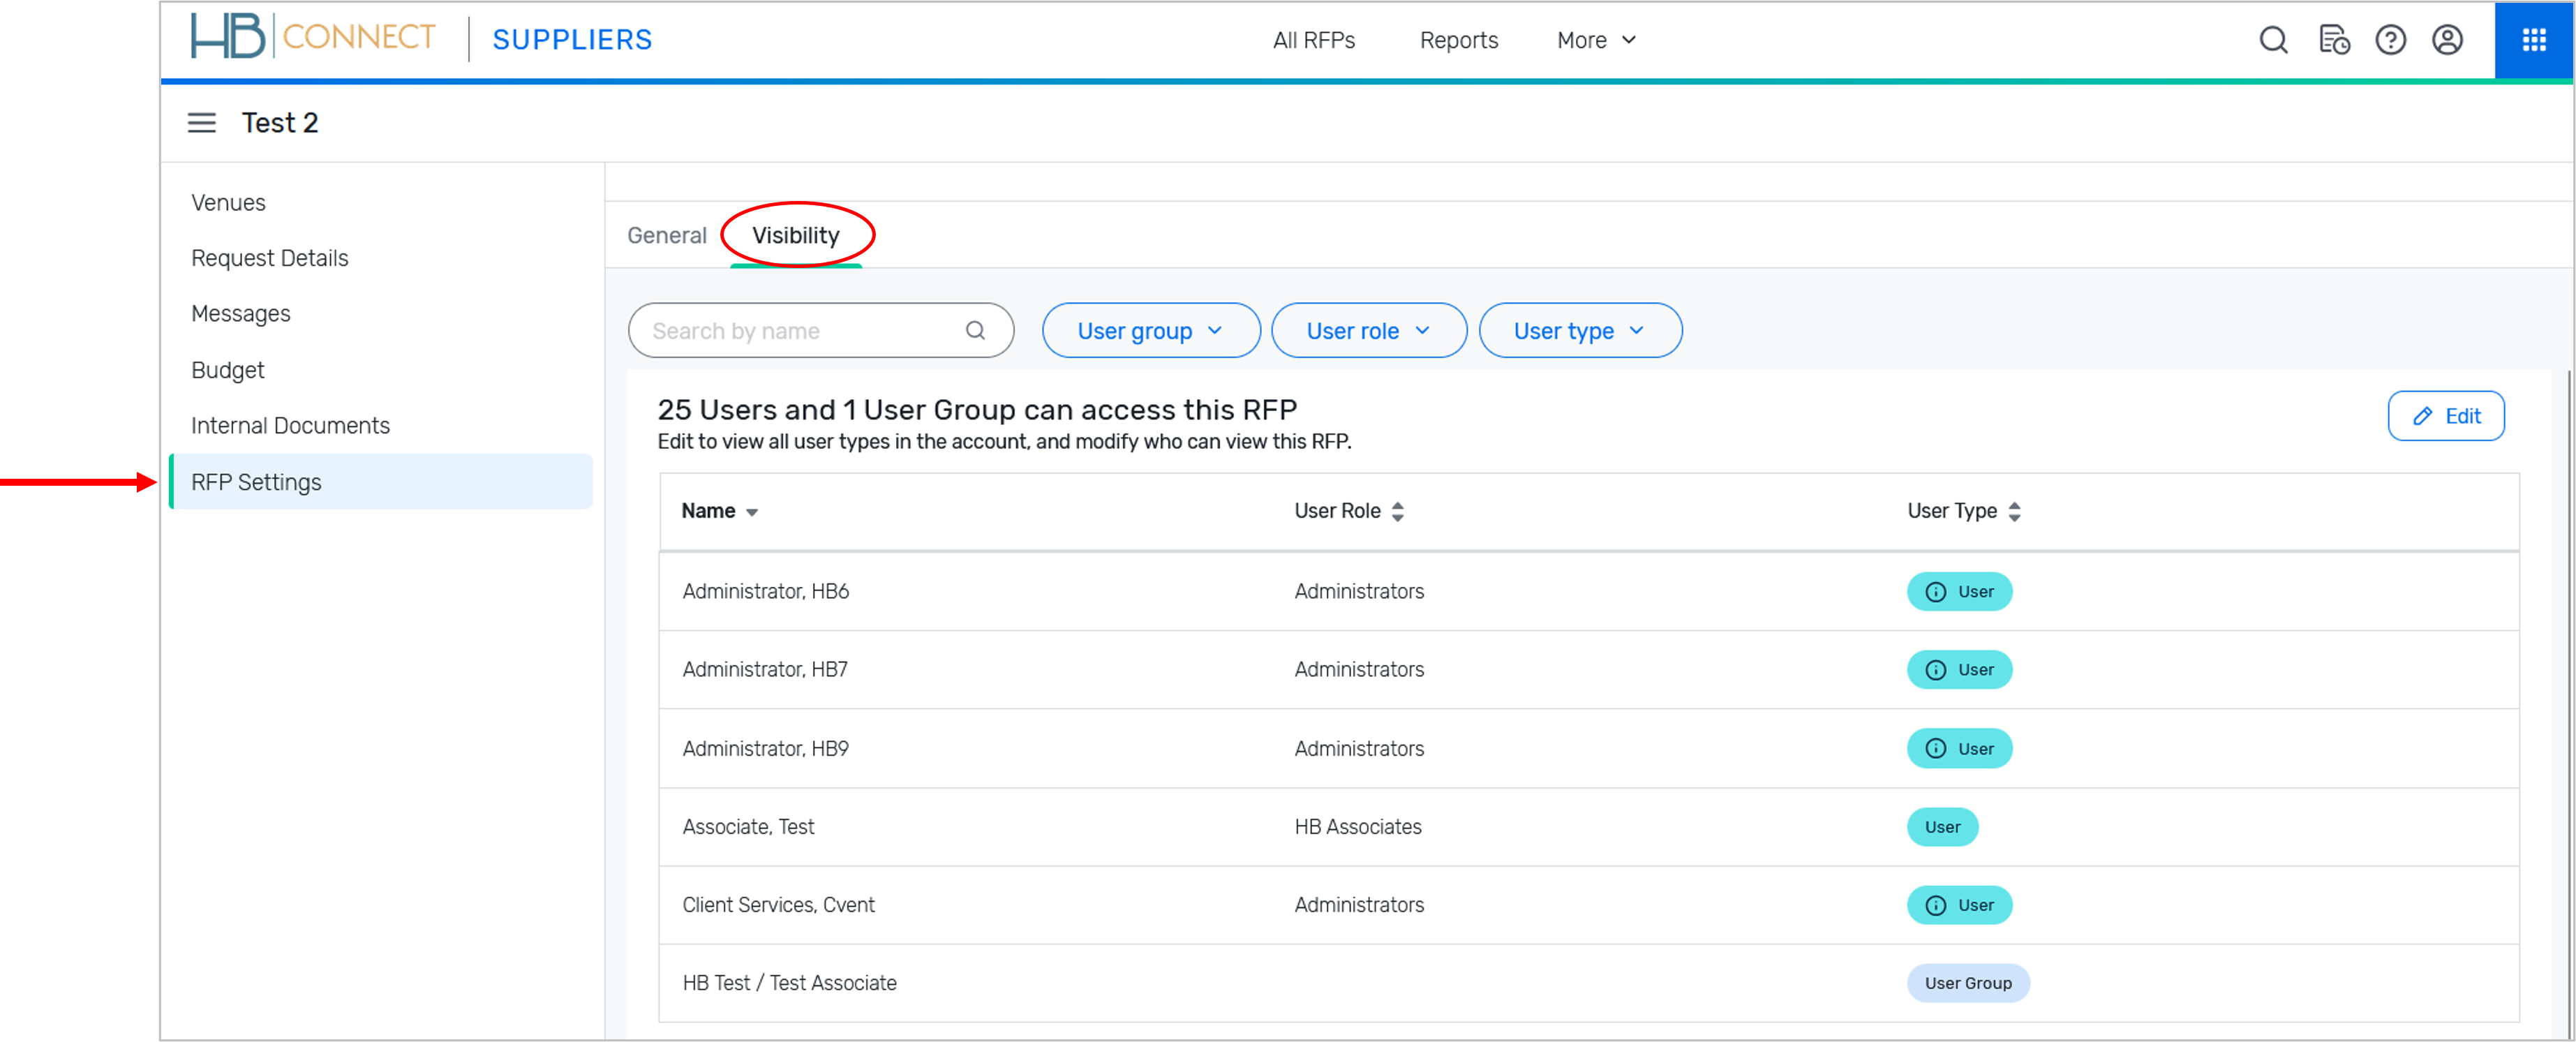The height and width of the screenshot is (1042, 2576).
Task: Open the scheduled reports icon in header
Action: coord(2333,40)
